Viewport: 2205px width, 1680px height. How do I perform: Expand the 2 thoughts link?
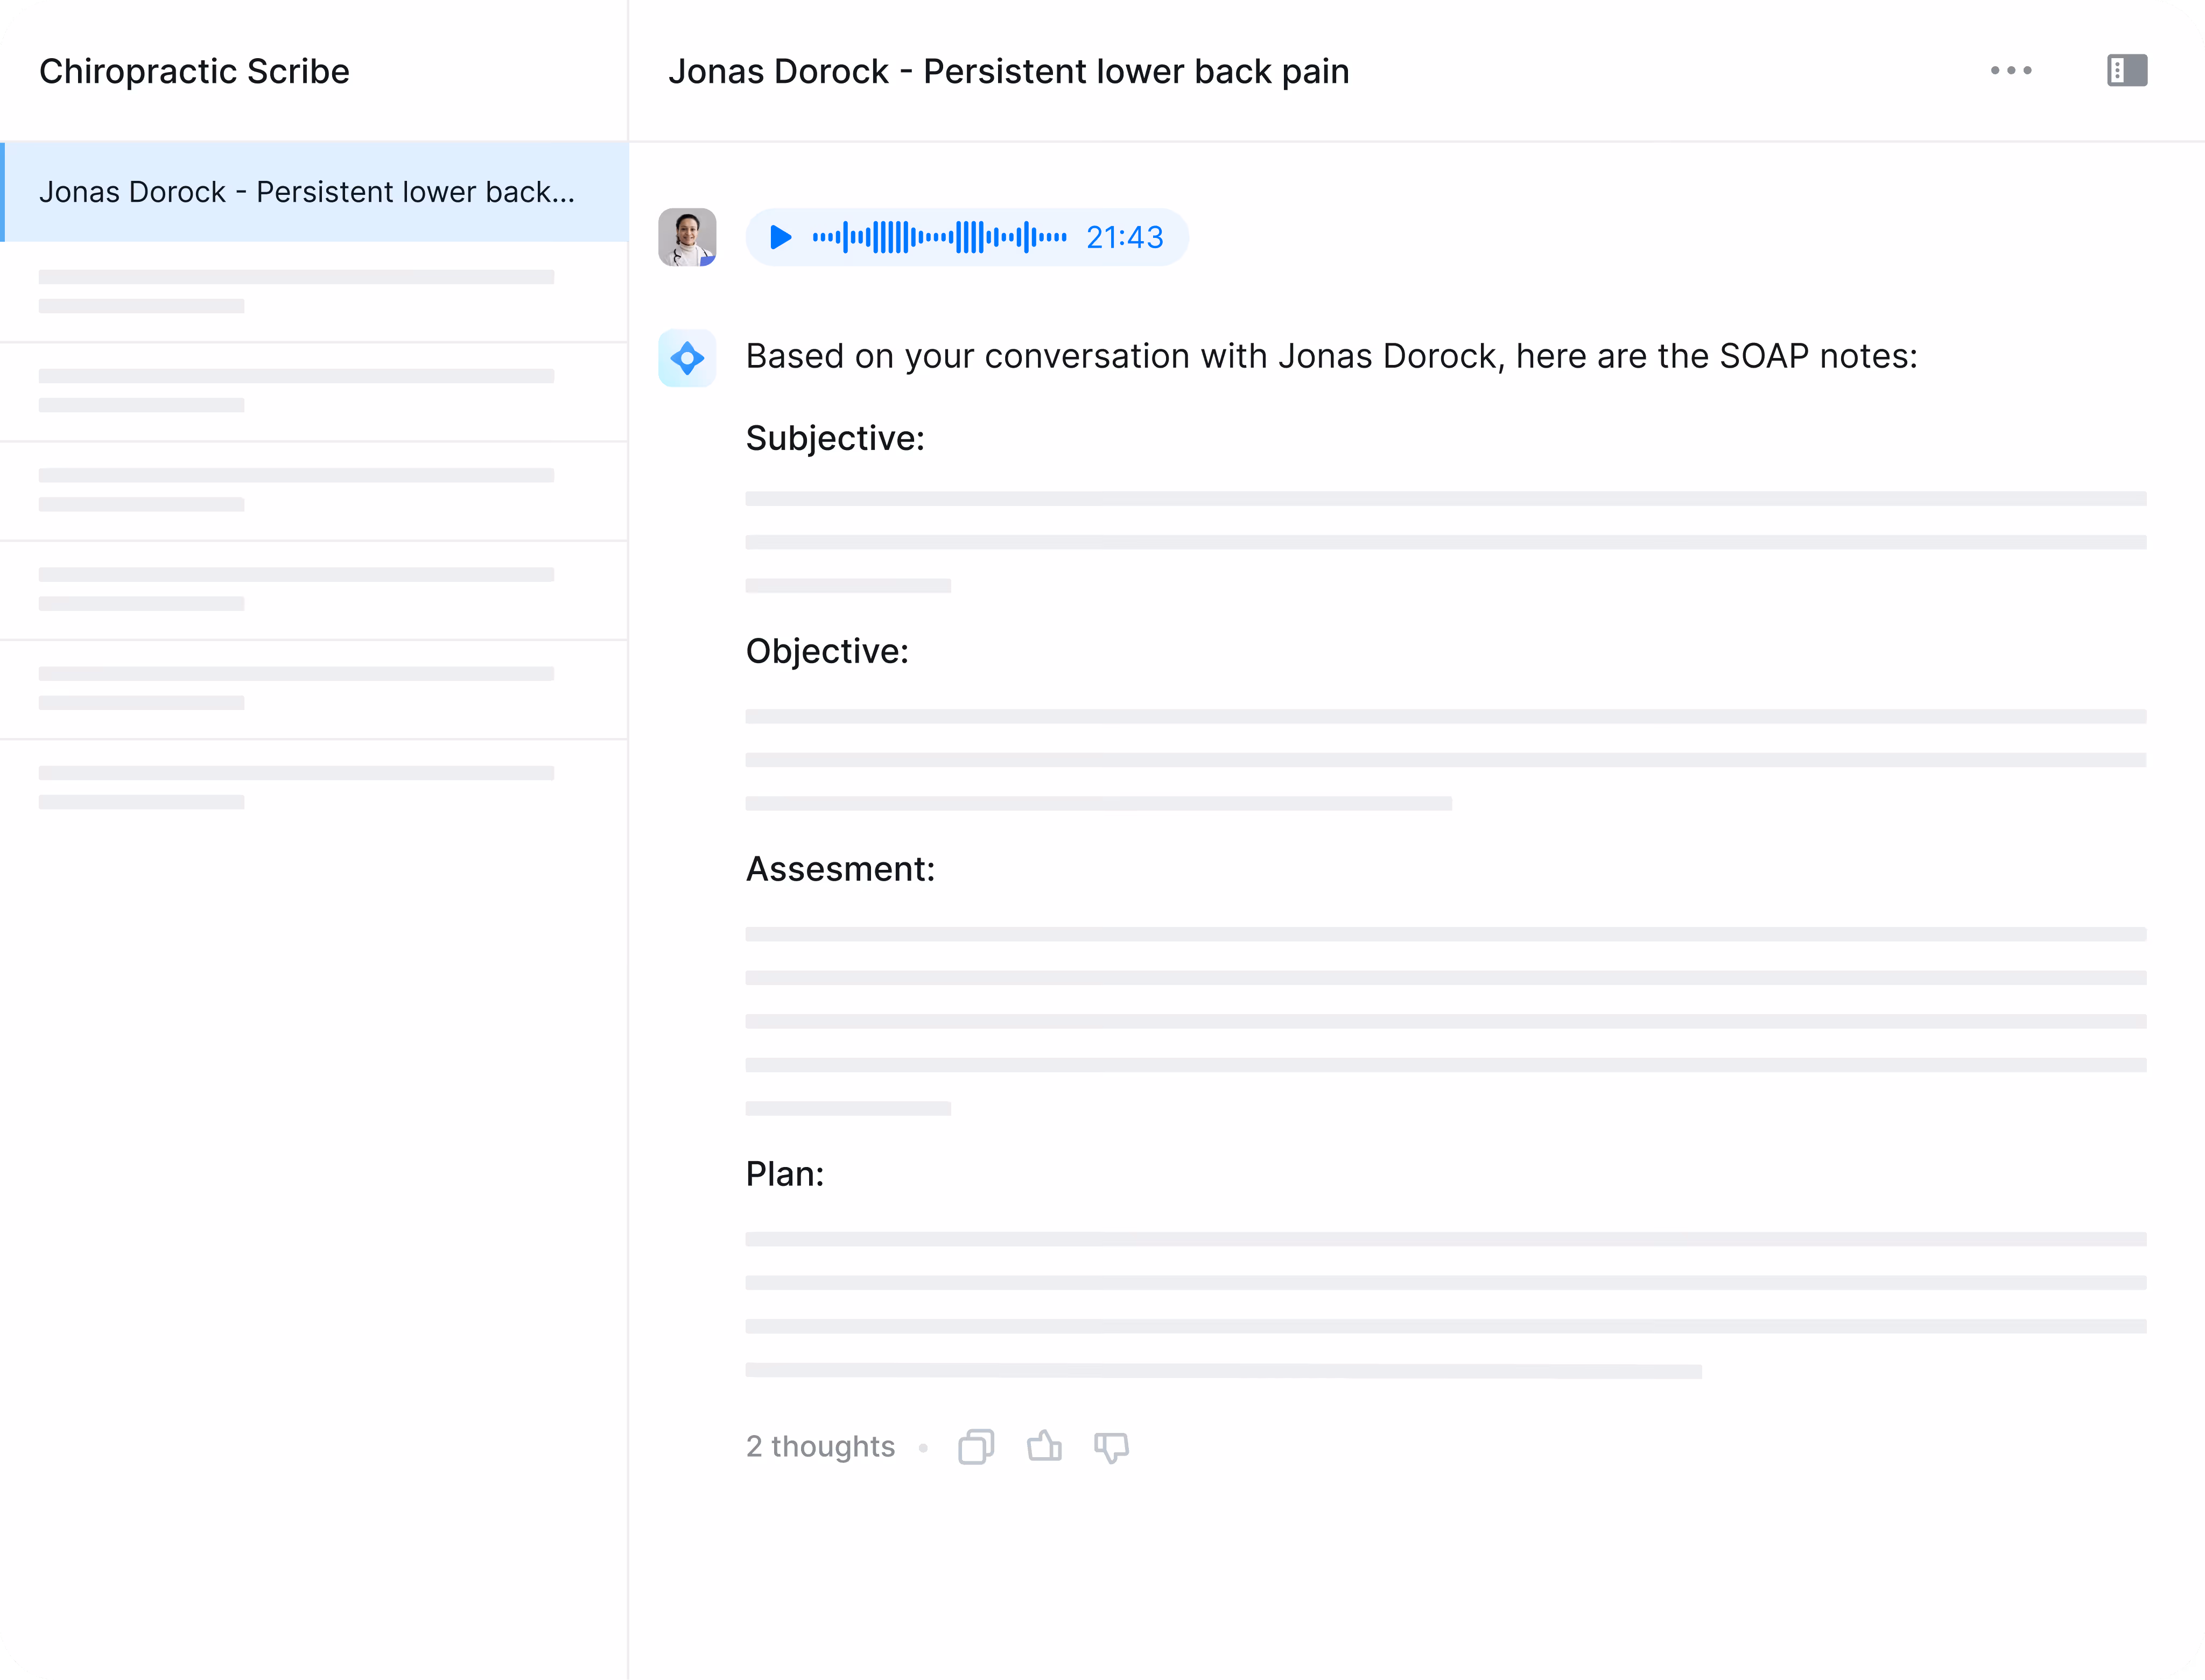pyautogui.click(x=820, y=1447)
